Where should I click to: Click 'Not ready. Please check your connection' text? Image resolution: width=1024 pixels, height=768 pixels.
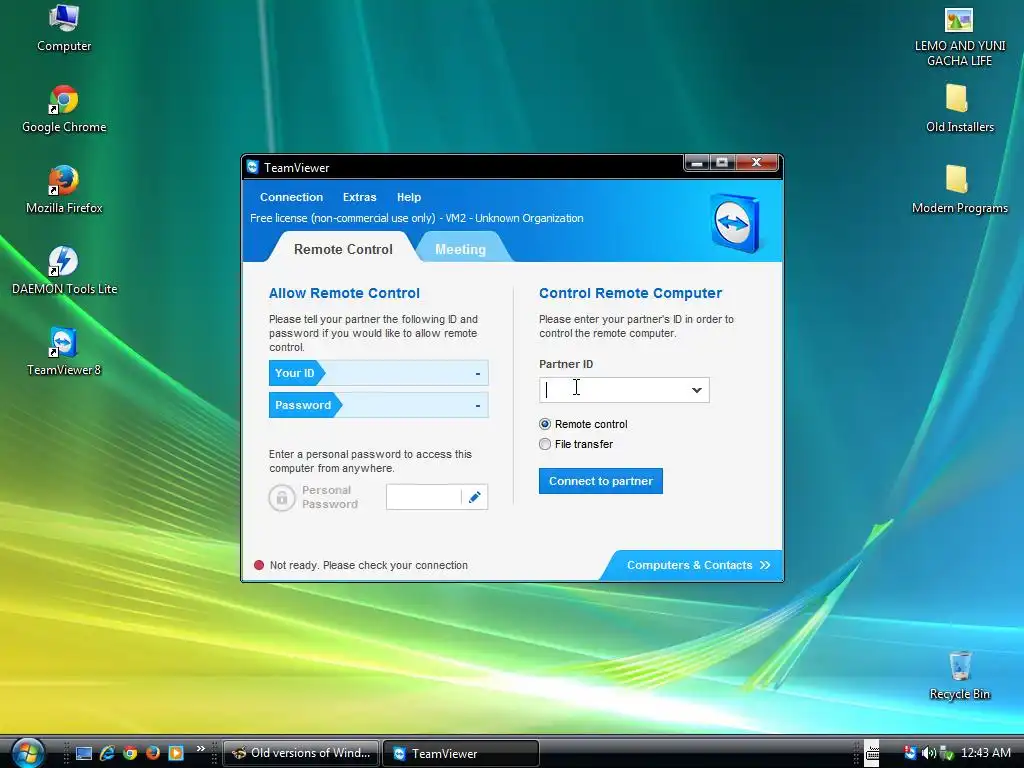click(368, 565)
